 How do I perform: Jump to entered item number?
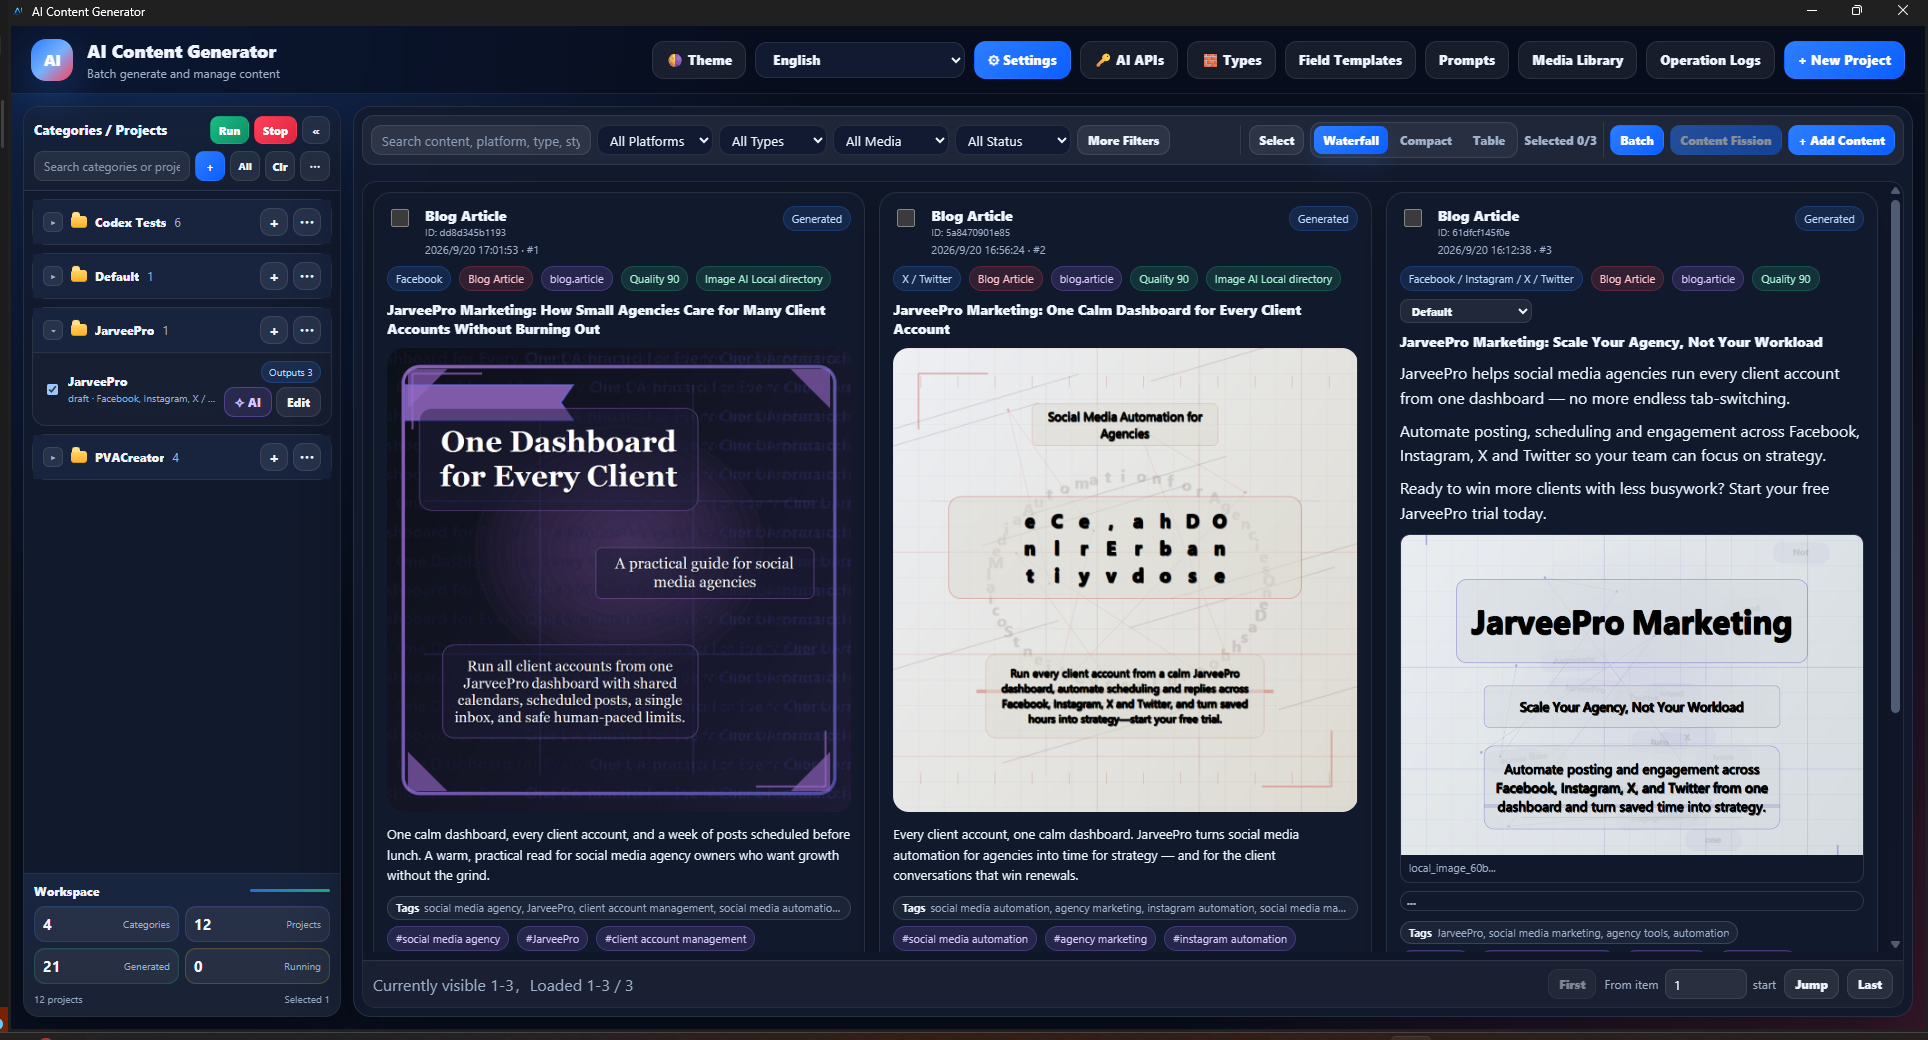(1810, 985)
